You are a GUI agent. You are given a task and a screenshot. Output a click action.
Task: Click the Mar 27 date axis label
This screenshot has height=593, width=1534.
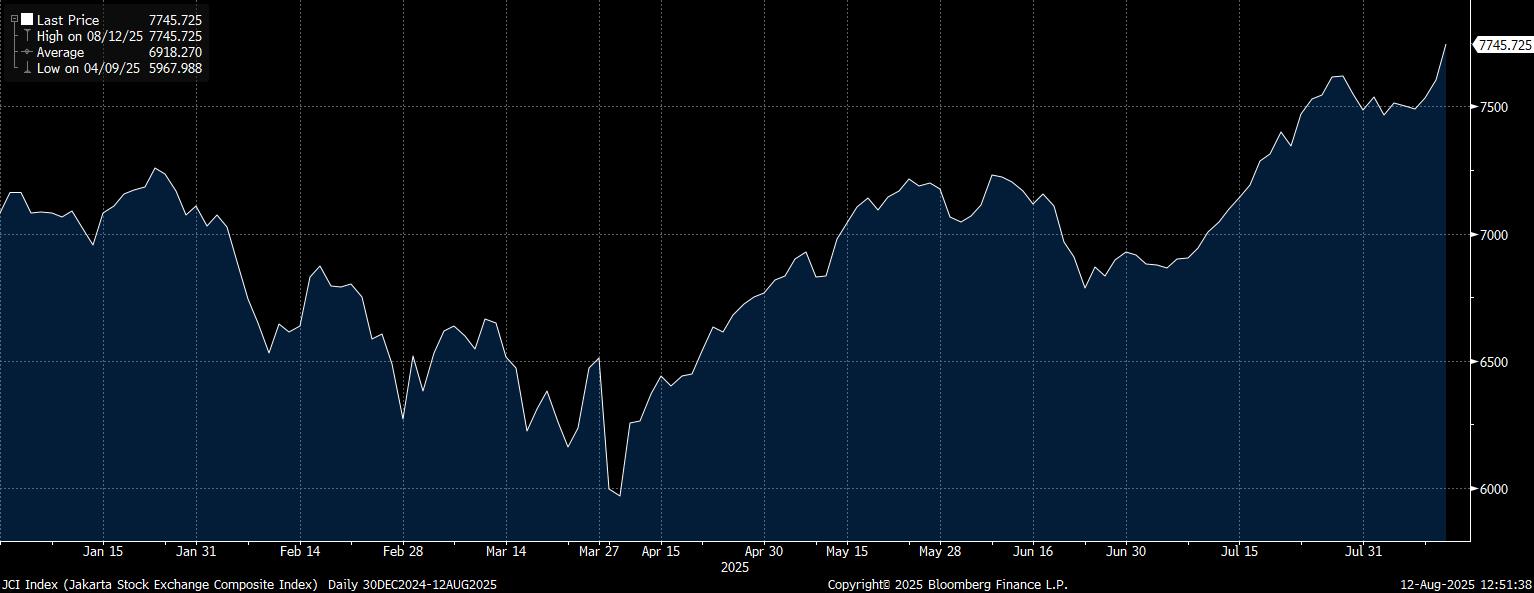(599, 551)
